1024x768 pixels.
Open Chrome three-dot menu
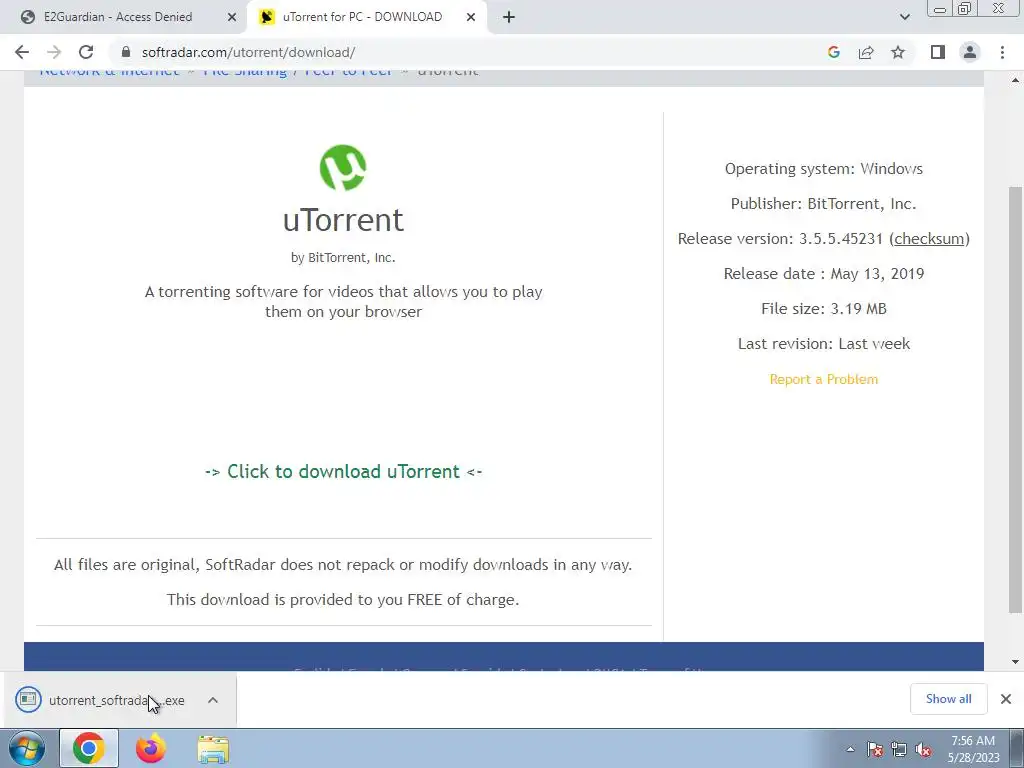click(x=1002, y=52)
